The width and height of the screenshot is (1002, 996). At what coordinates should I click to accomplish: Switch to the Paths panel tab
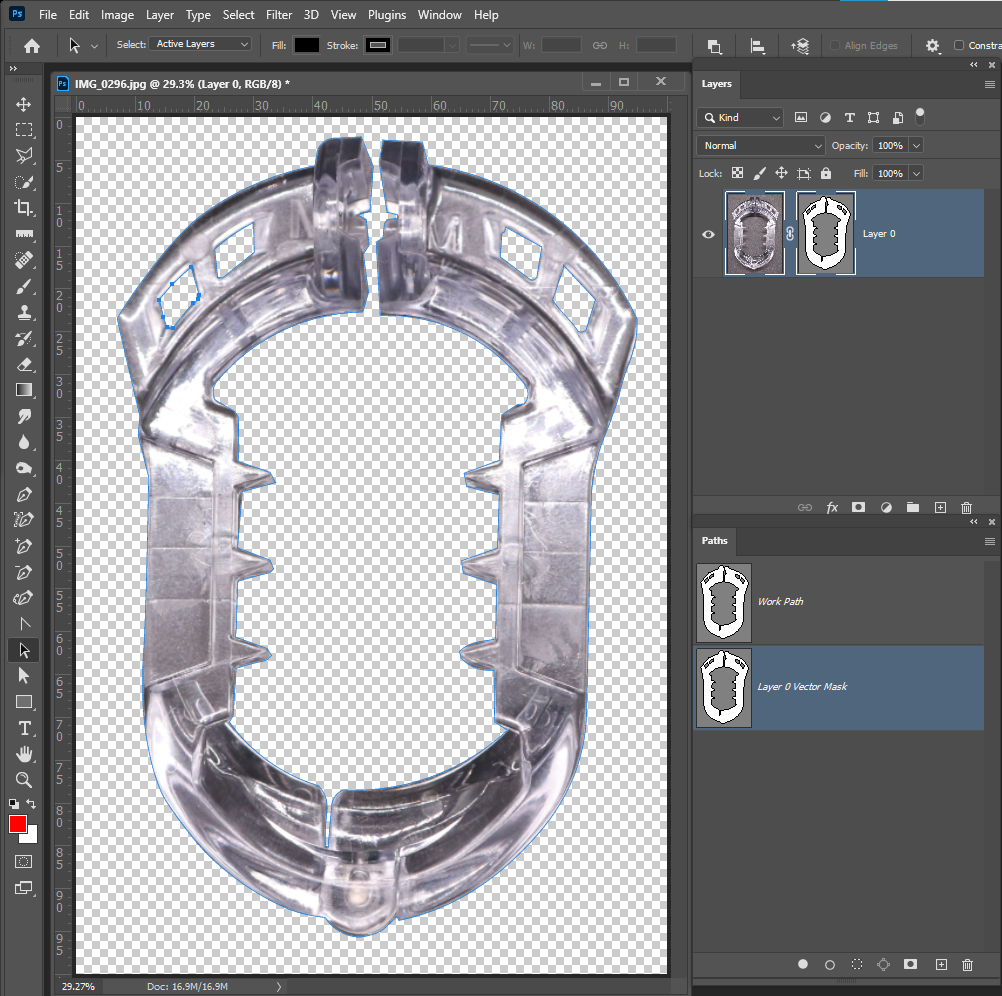point(714,540)
